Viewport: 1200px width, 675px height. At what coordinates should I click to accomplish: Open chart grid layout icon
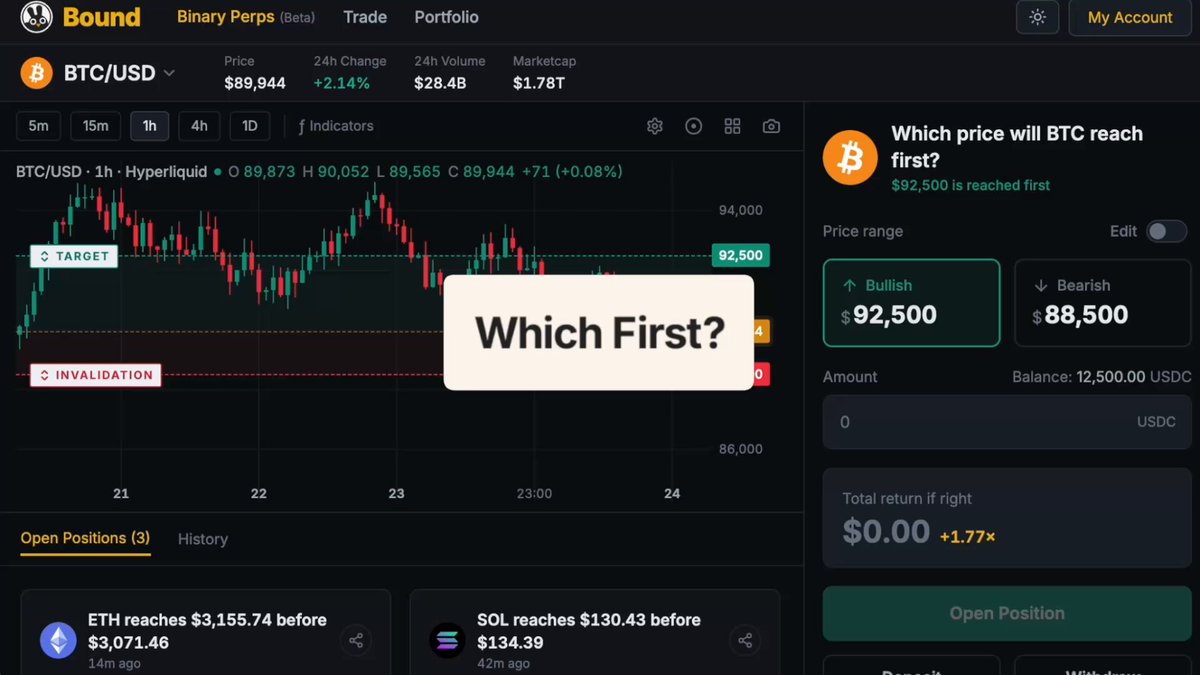pos(733,126)
